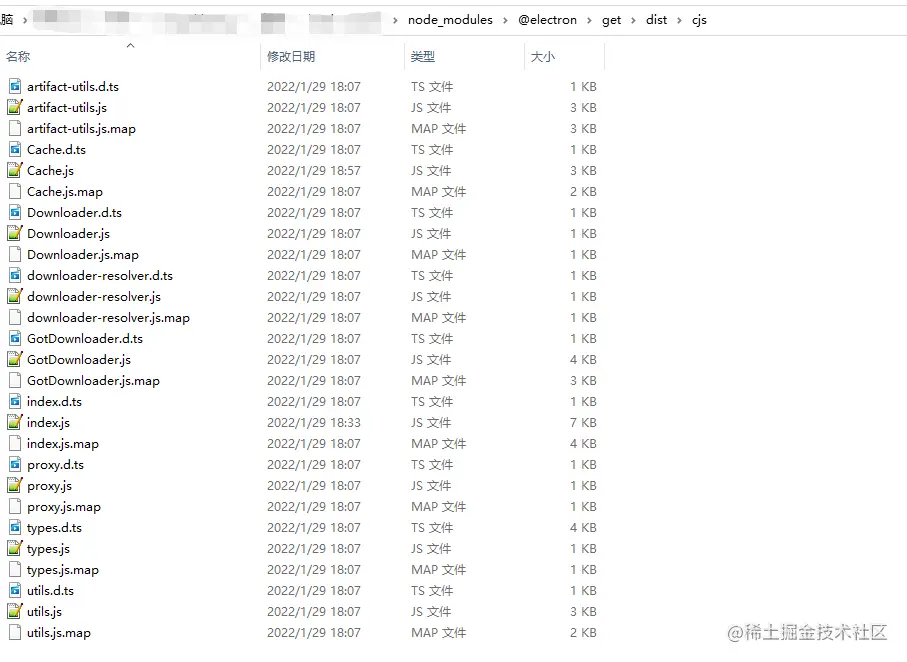This screenshot has height=662, width=907.
Task: Click the artifact-utils.js file icon
Action: 15,108
